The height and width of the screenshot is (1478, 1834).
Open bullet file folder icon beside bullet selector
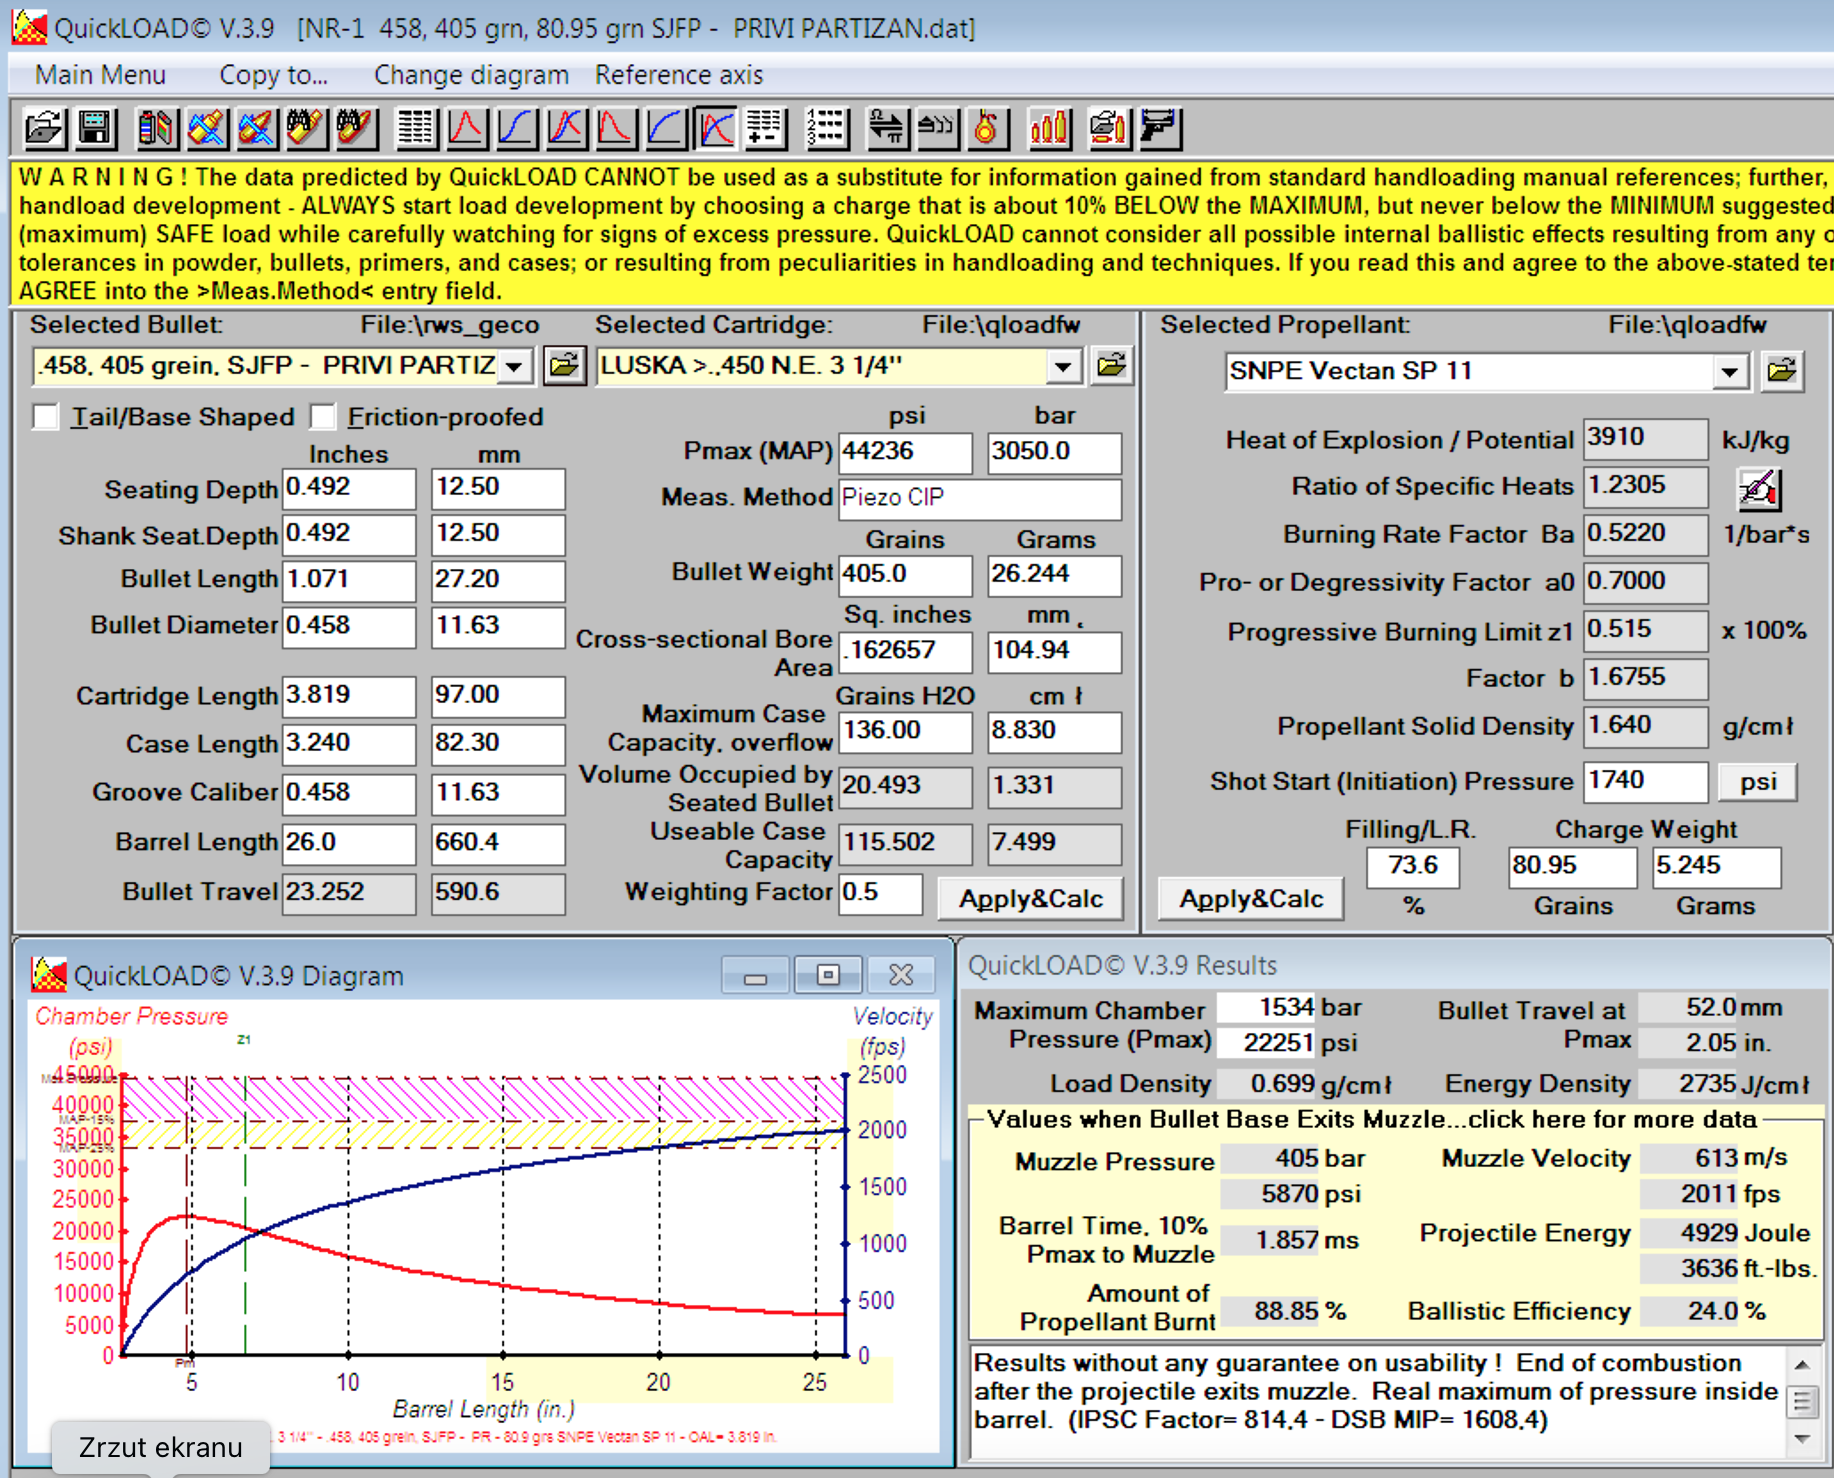(x=565, y=366)
